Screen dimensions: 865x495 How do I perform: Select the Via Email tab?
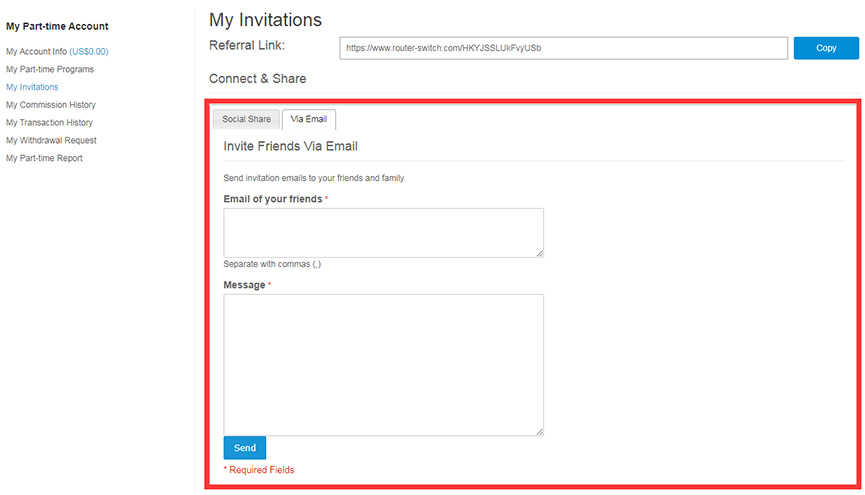coord(308,119)
